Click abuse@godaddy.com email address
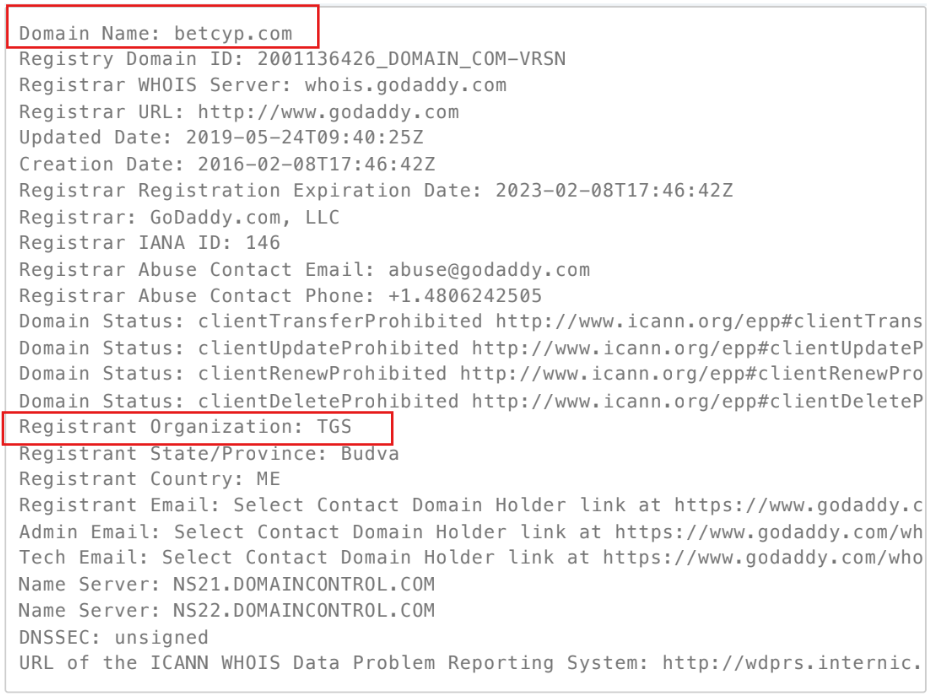The image size is (930, 697). (489, 269)
